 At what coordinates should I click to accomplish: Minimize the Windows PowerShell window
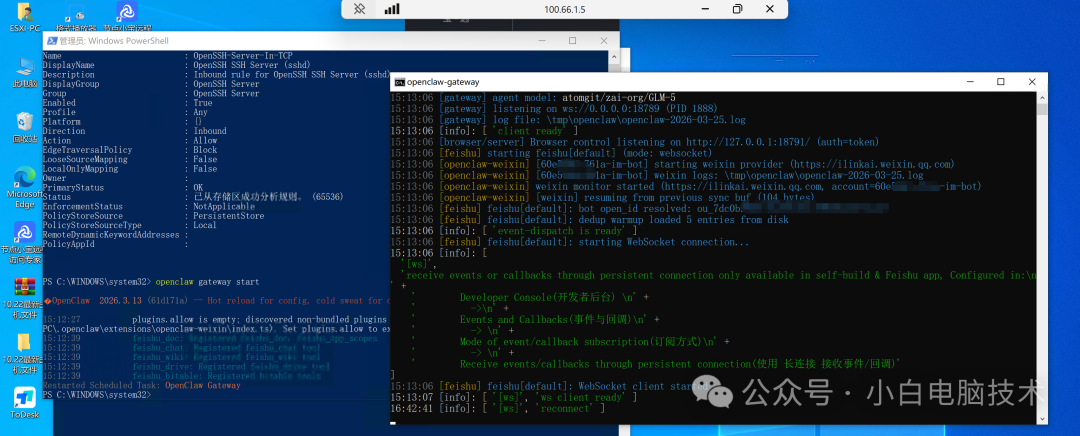coord(539,41)
